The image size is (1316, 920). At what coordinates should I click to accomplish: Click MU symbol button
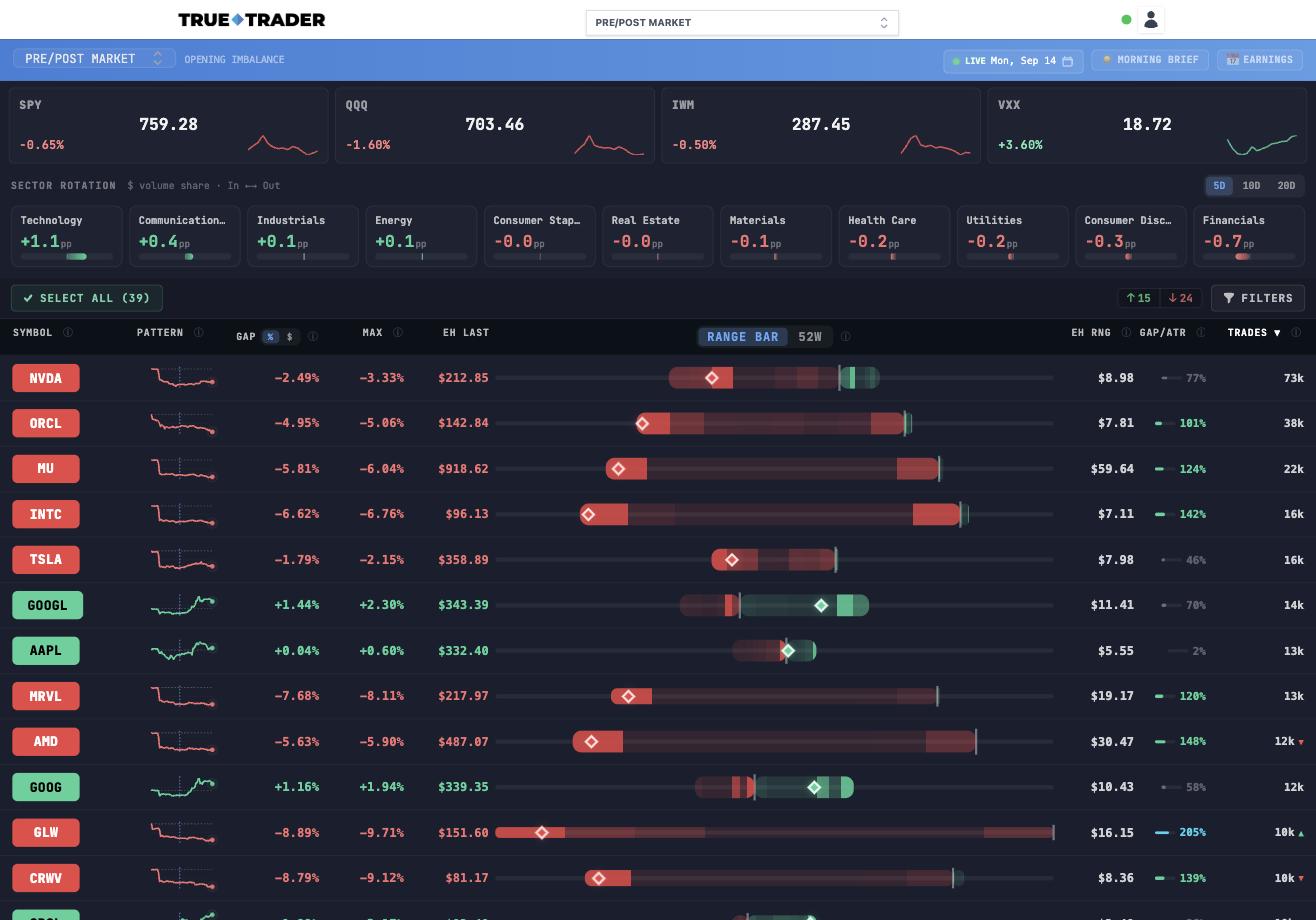pos(46,469)
